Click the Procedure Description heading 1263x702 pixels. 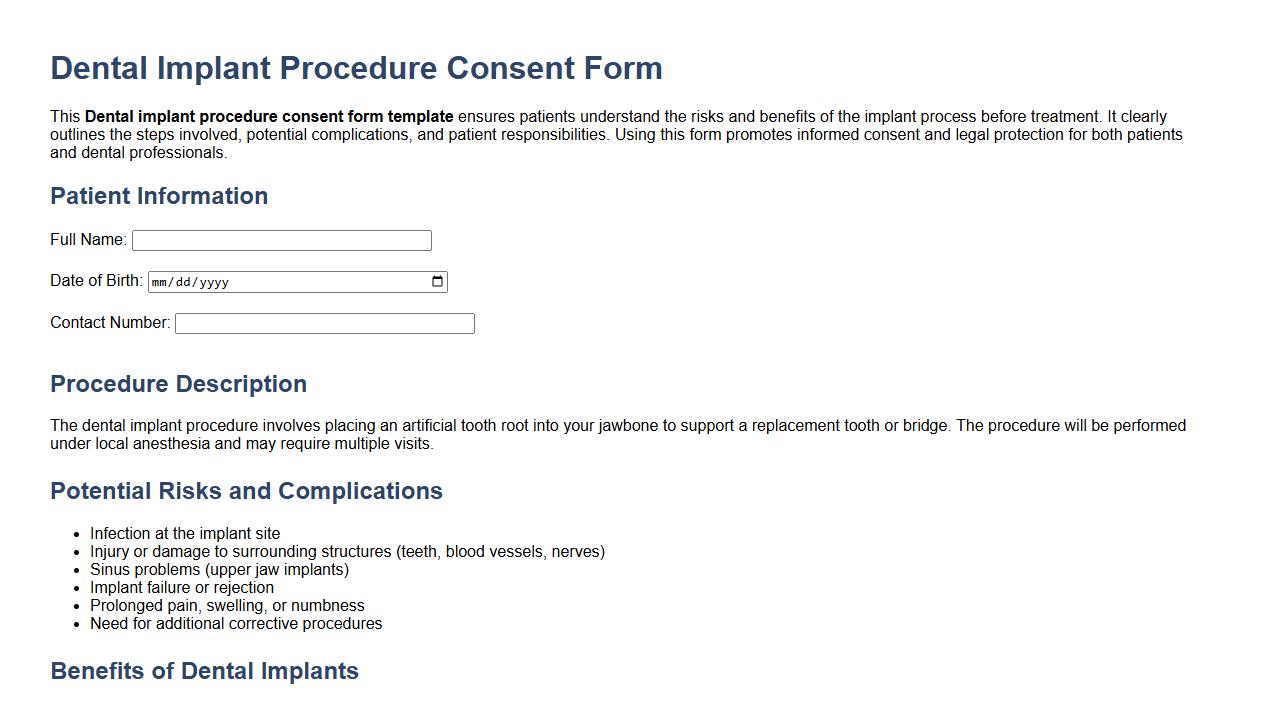pos(179,384)
